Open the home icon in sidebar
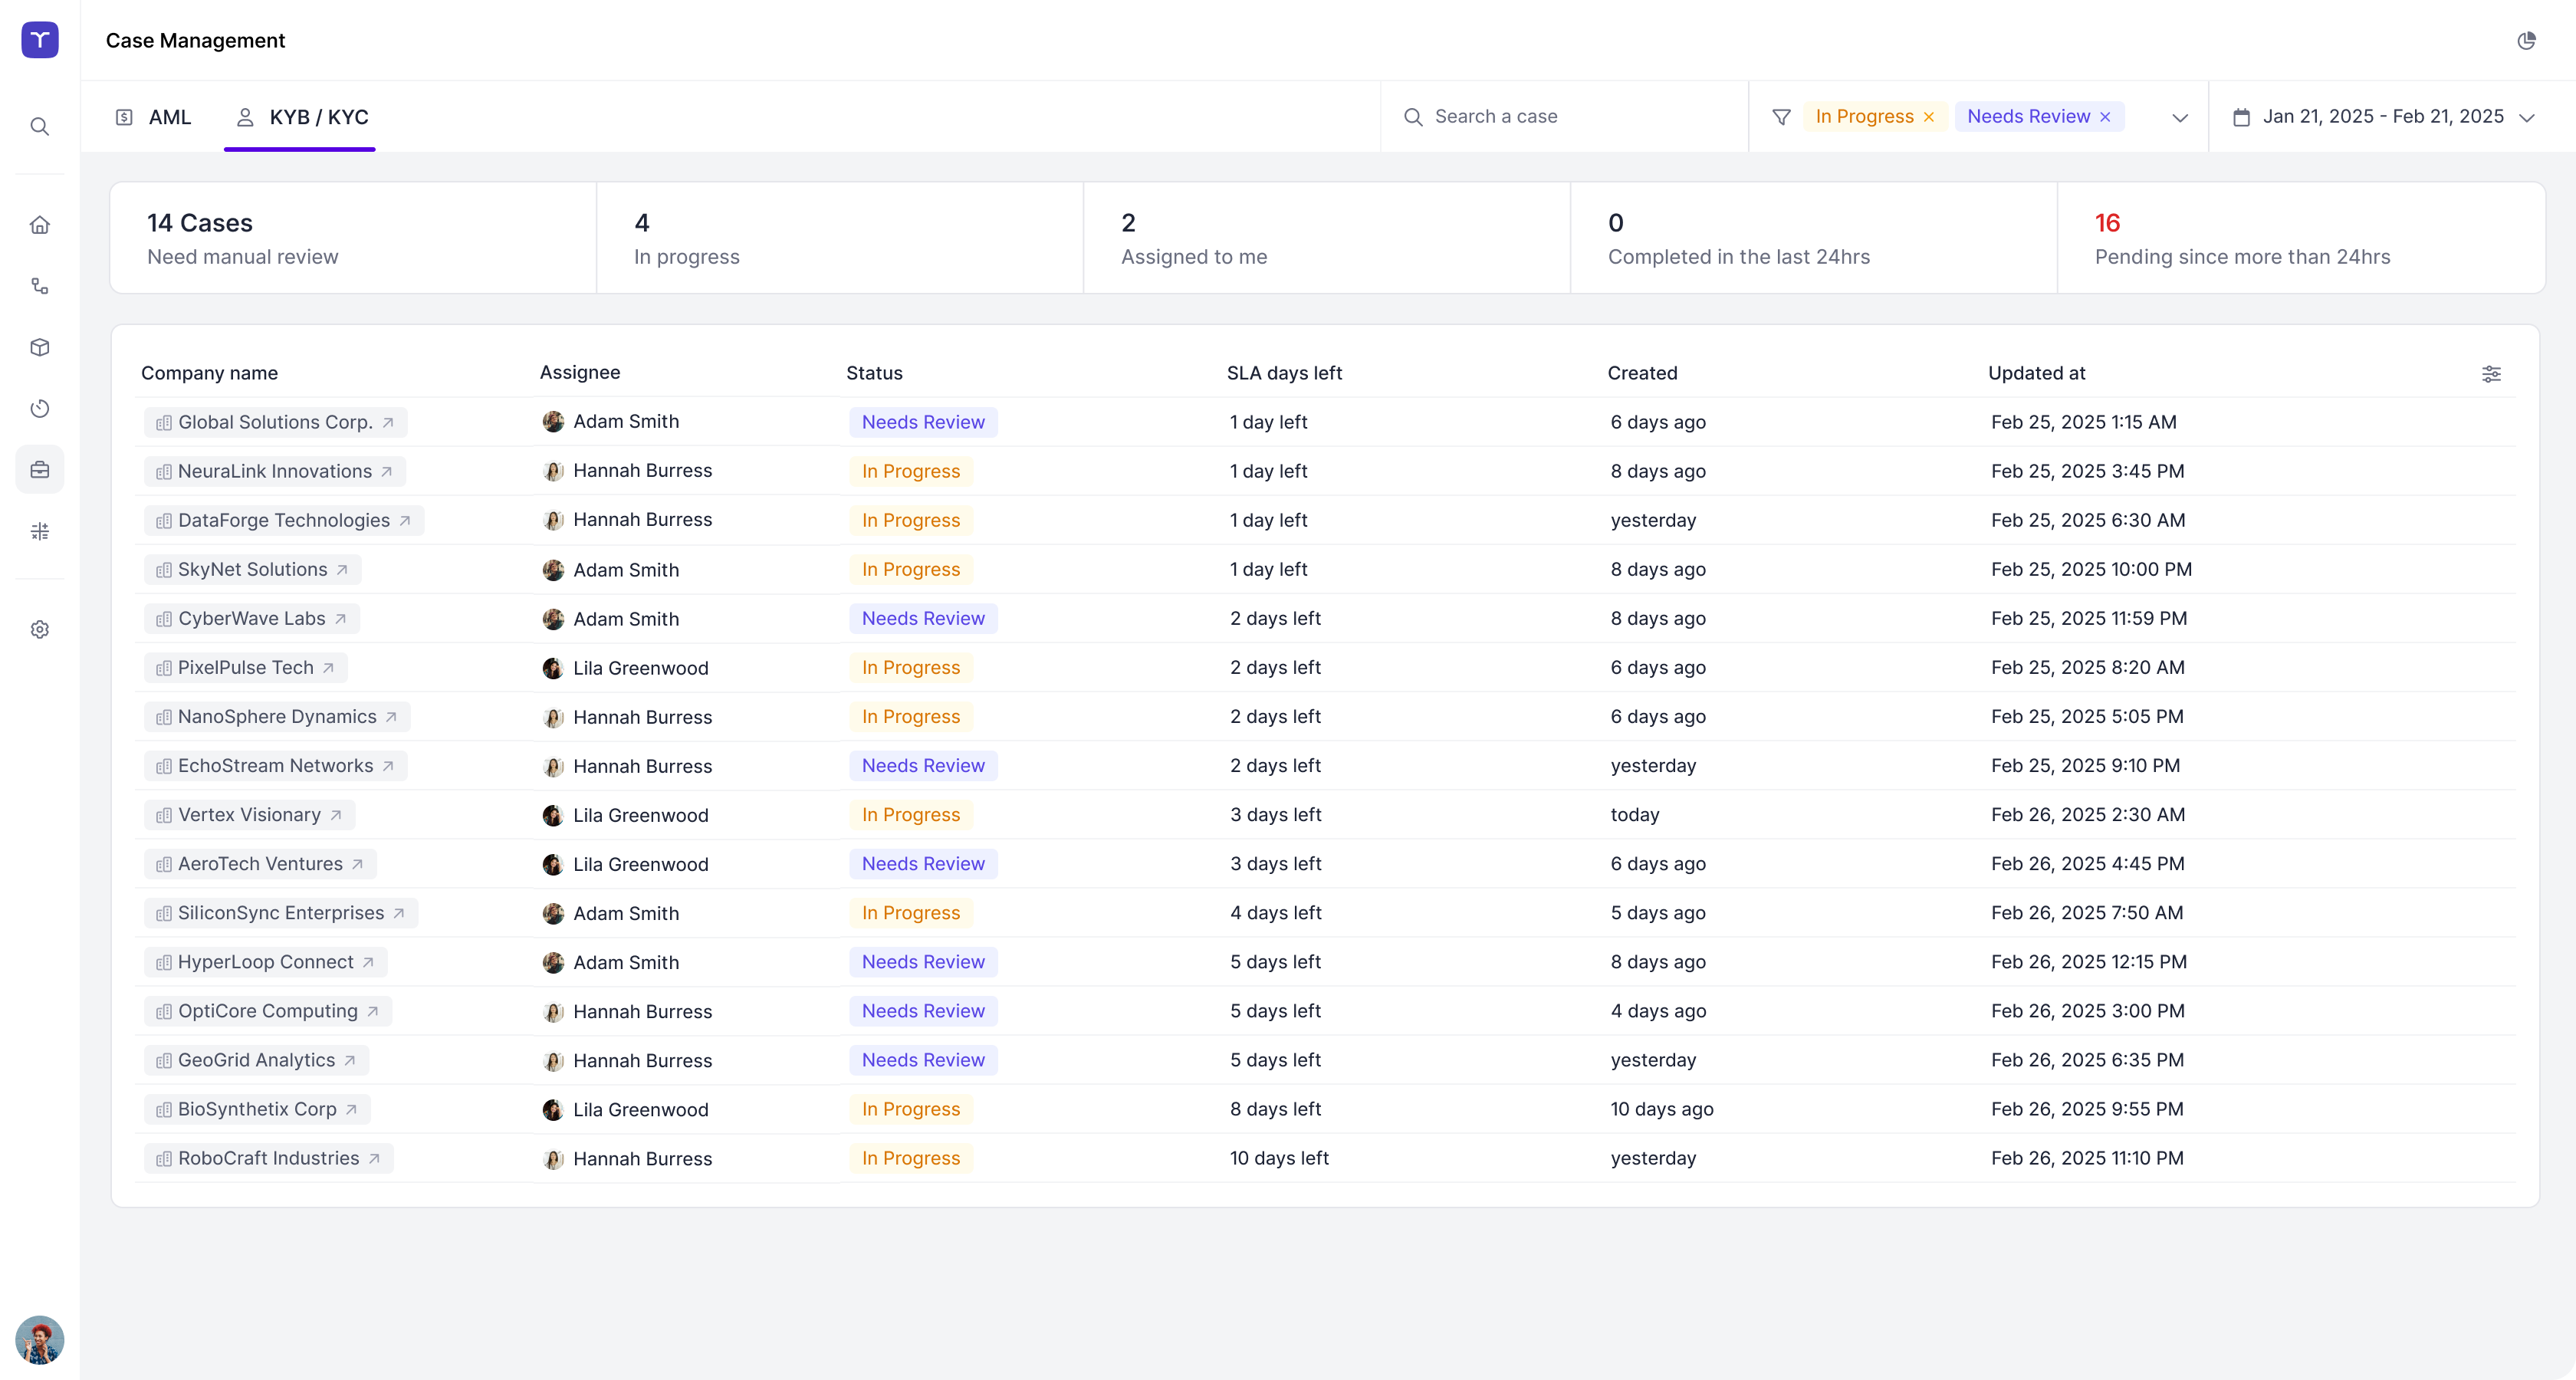 [40, 225]
